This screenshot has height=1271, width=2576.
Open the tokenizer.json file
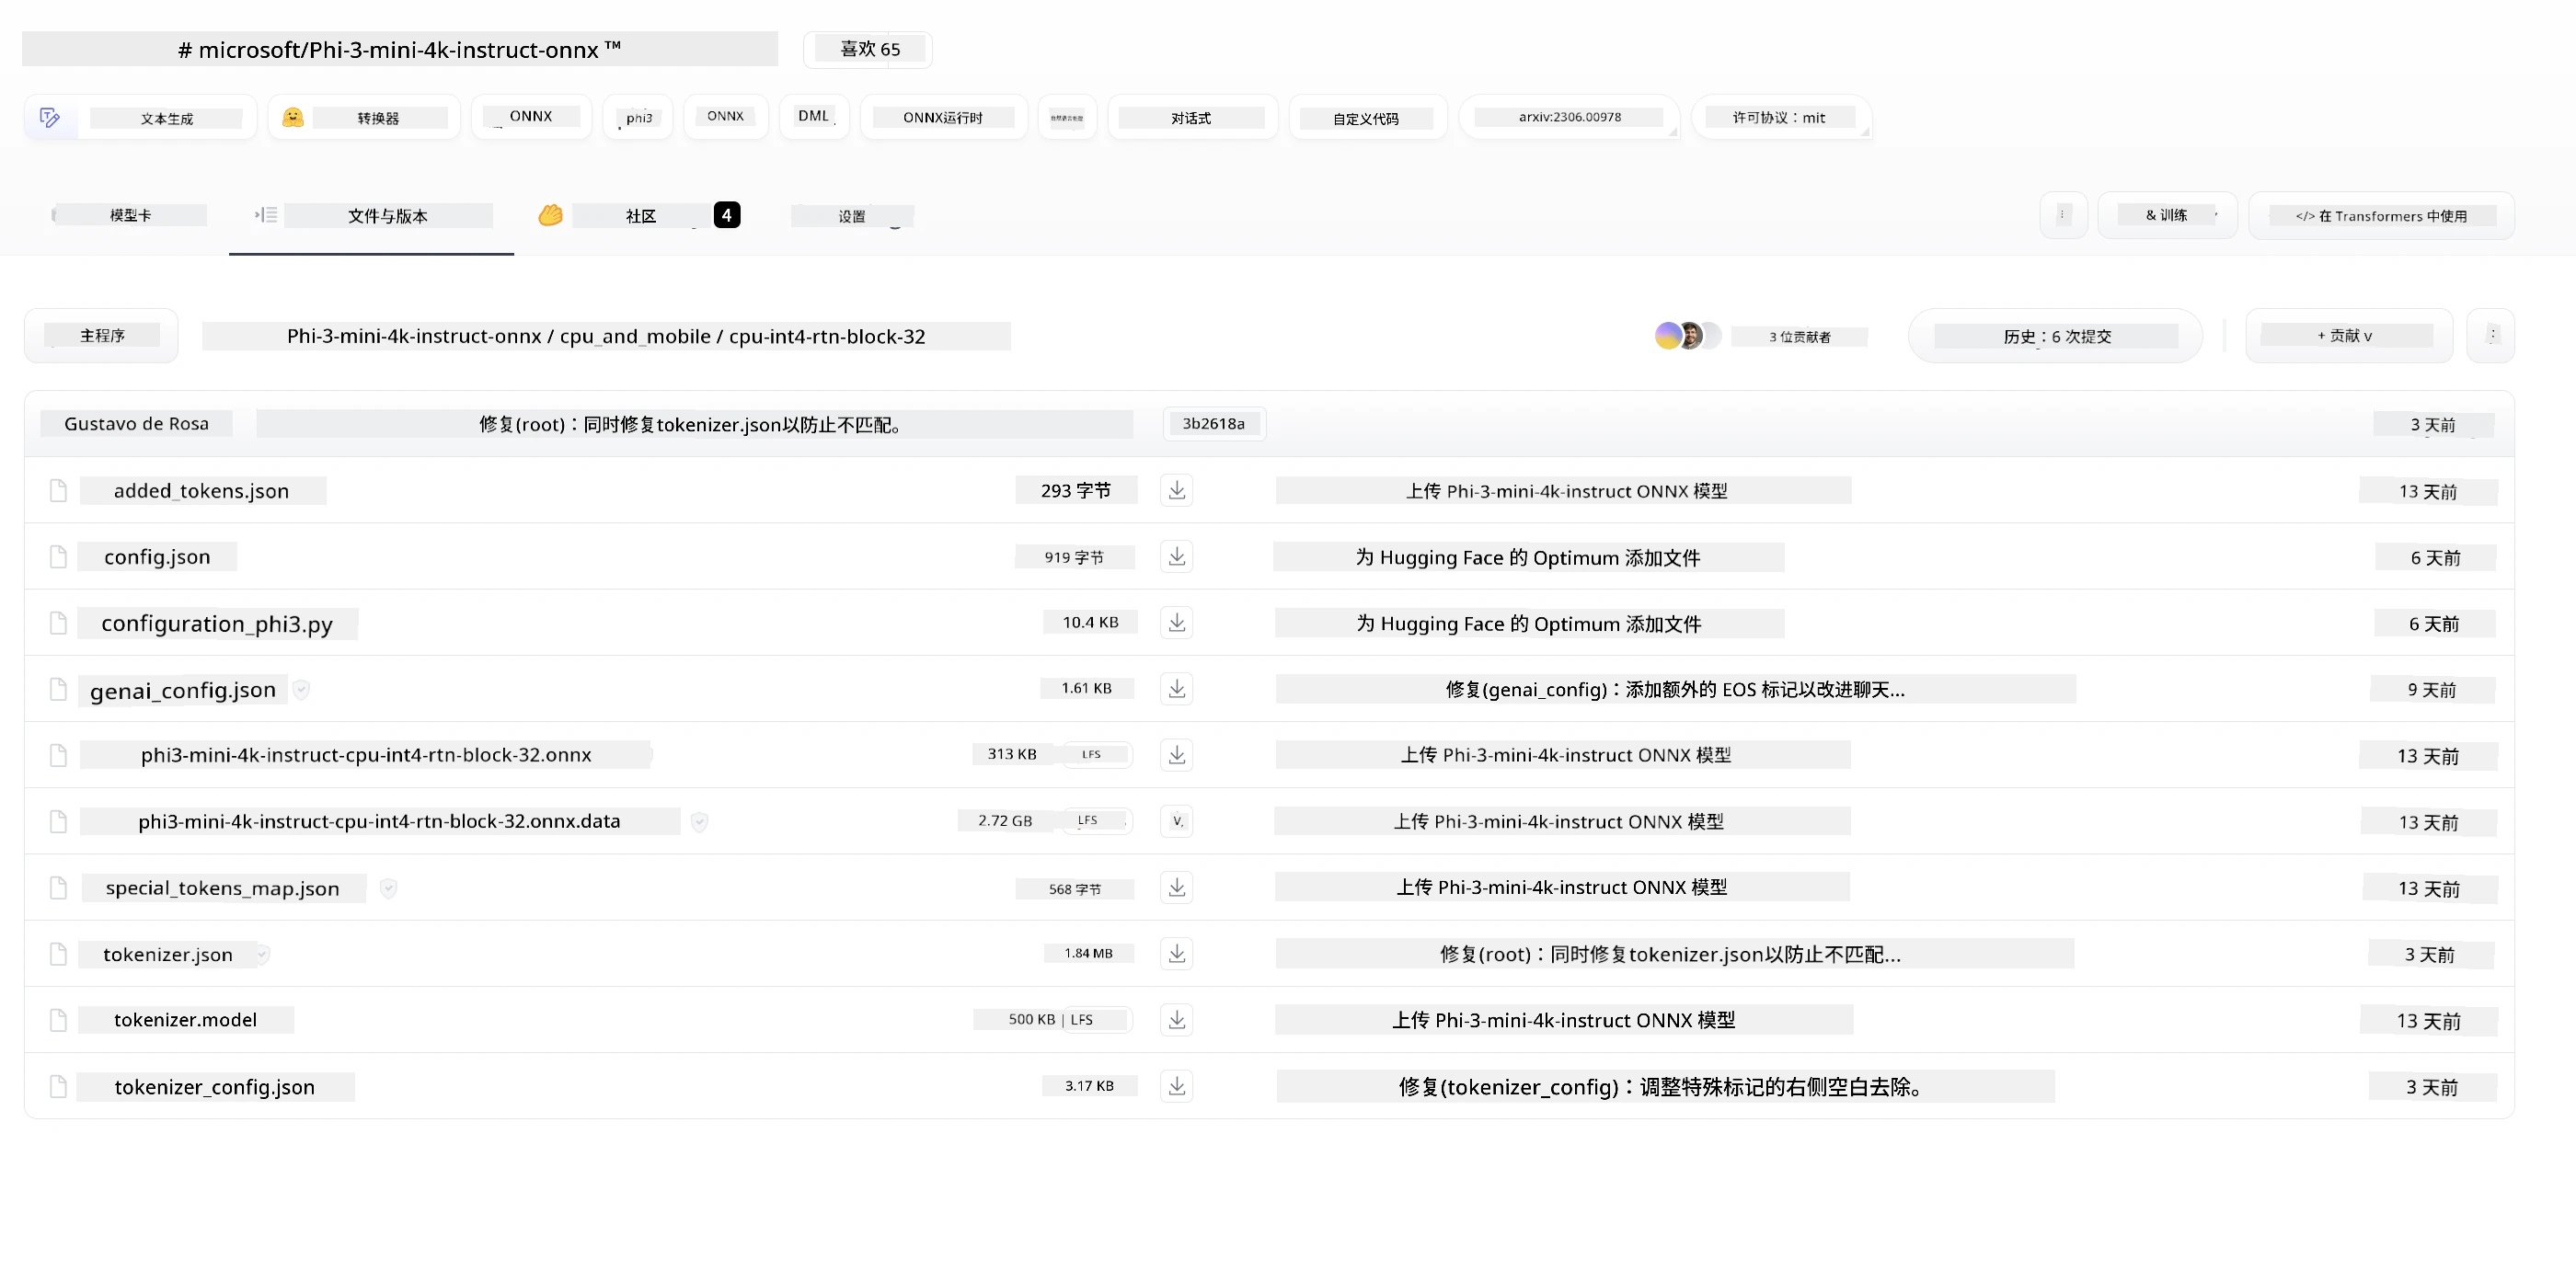[x=168, y=954]
